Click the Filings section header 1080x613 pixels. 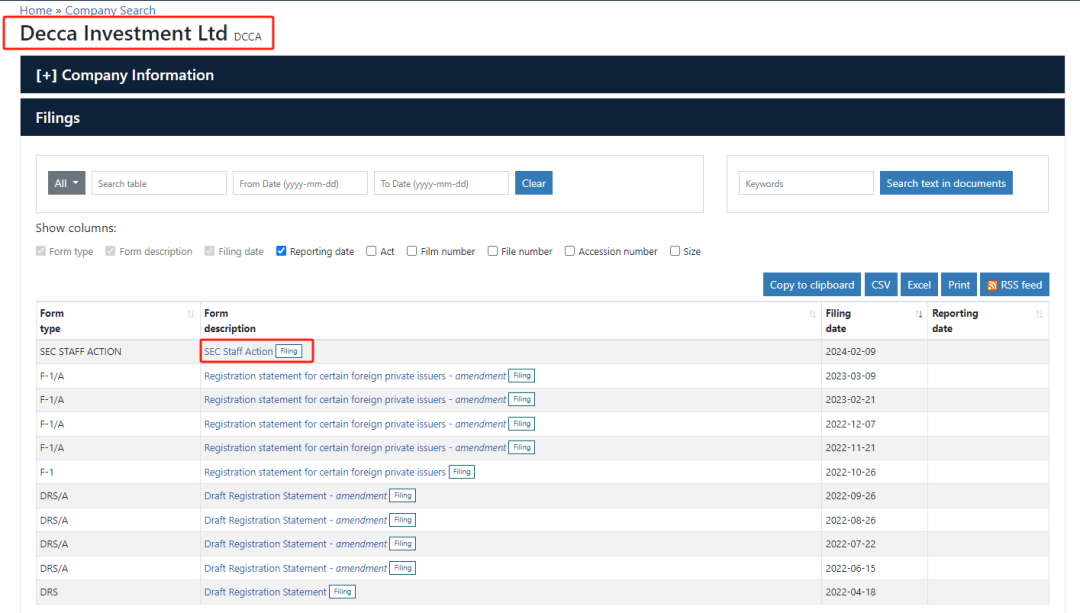tap(543, 118)
